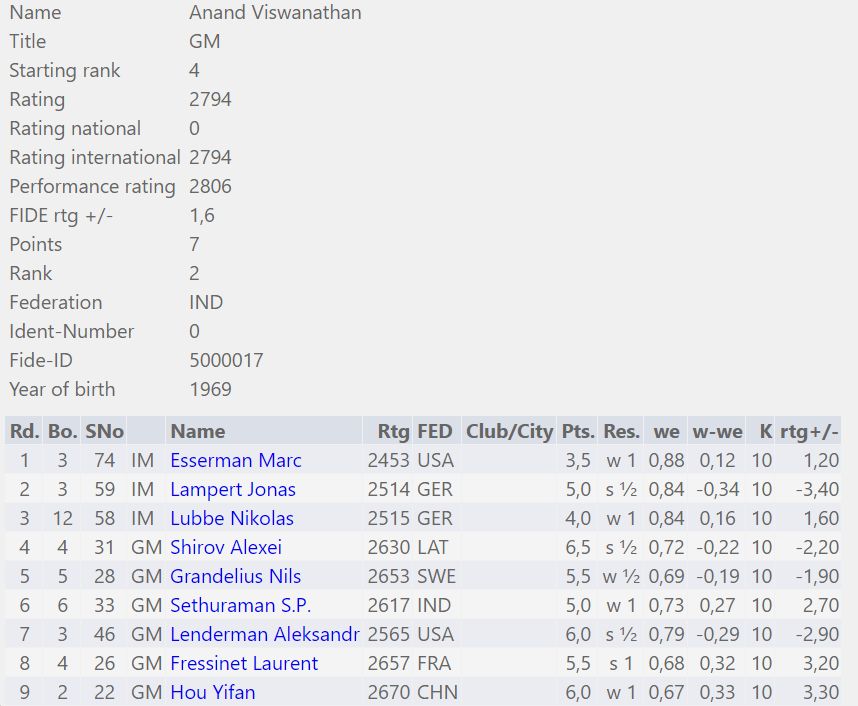The image size is (858, 706).
Task: Click the Lampert Jonas player link
Action: point(233,490)
